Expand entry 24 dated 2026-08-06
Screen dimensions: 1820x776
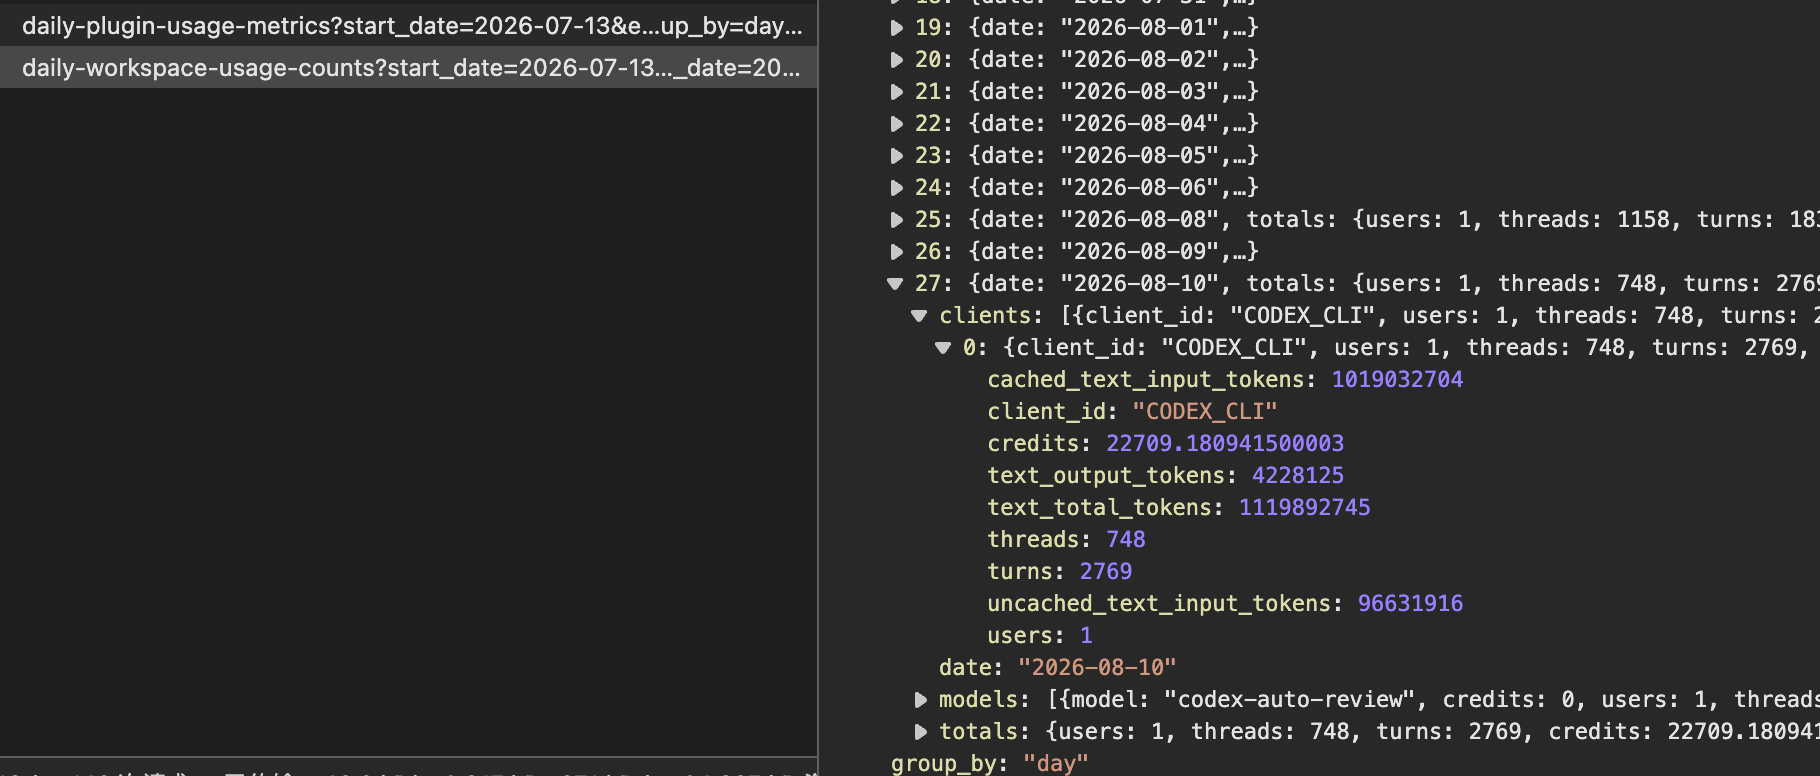pyautogui.click(x=897, y=188)
